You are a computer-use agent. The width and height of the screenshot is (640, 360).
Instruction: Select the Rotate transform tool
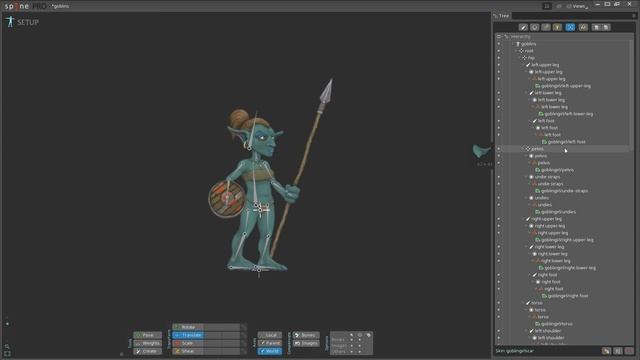point(188,327)
